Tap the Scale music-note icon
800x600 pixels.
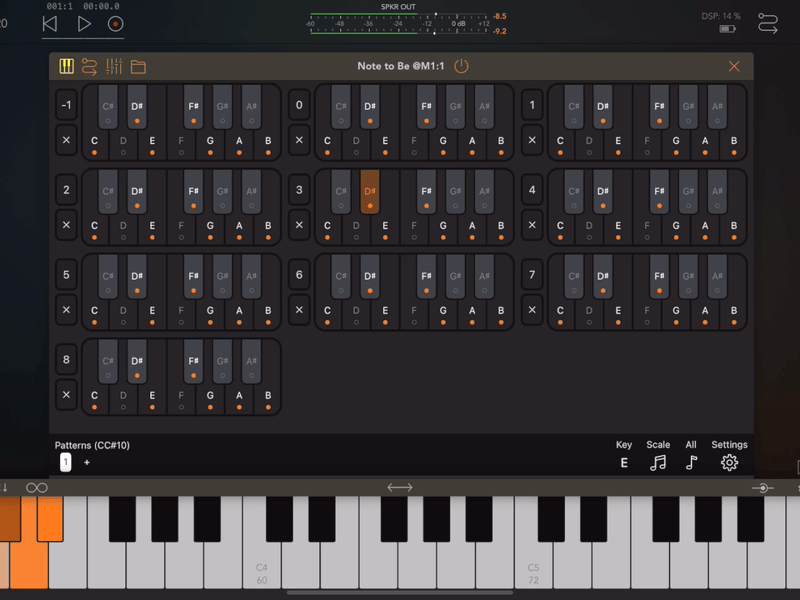point(657,462)
